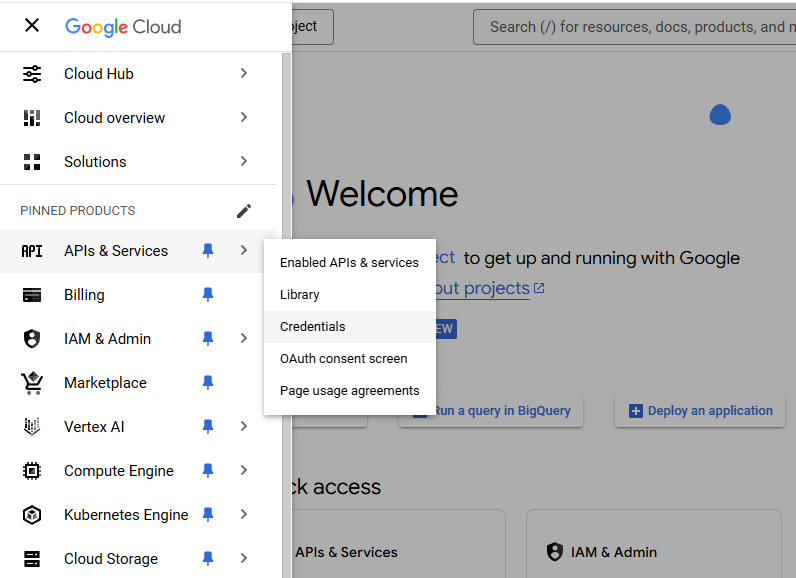
Task: Select Credentials in the submenu
Action: 350,327
